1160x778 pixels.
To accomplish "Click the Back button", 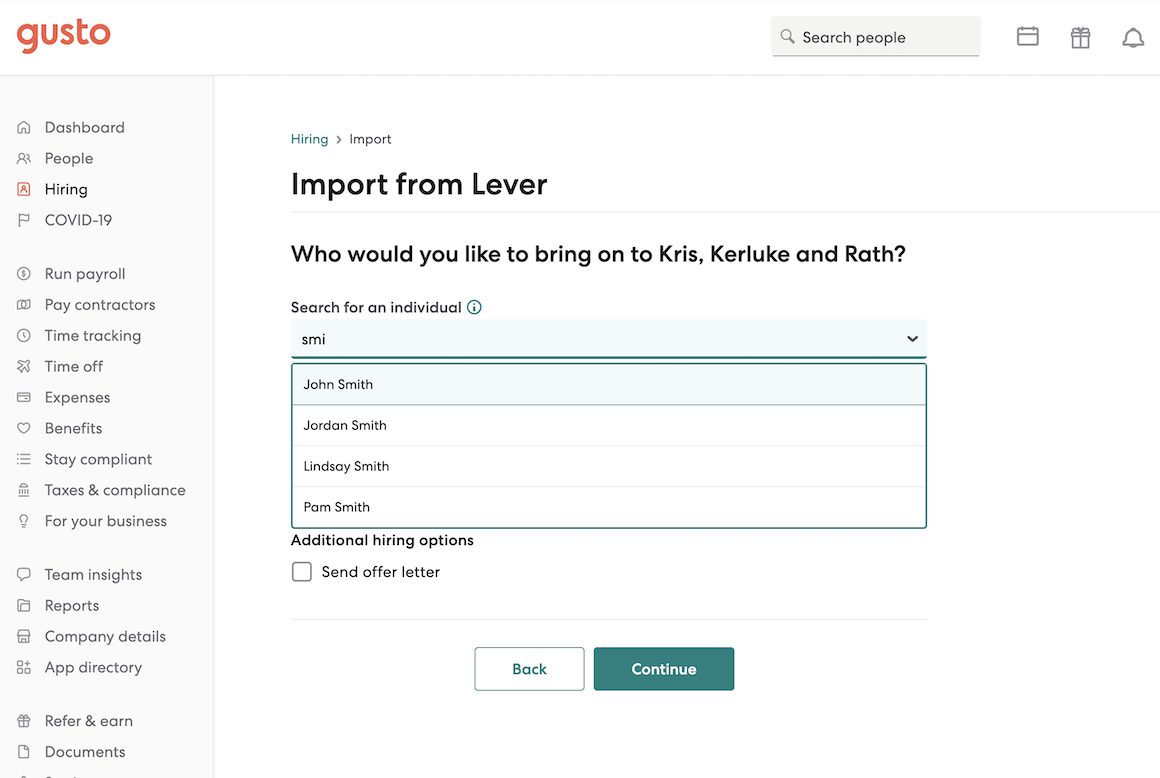I will pyautogui.click(x=529, y=669).
